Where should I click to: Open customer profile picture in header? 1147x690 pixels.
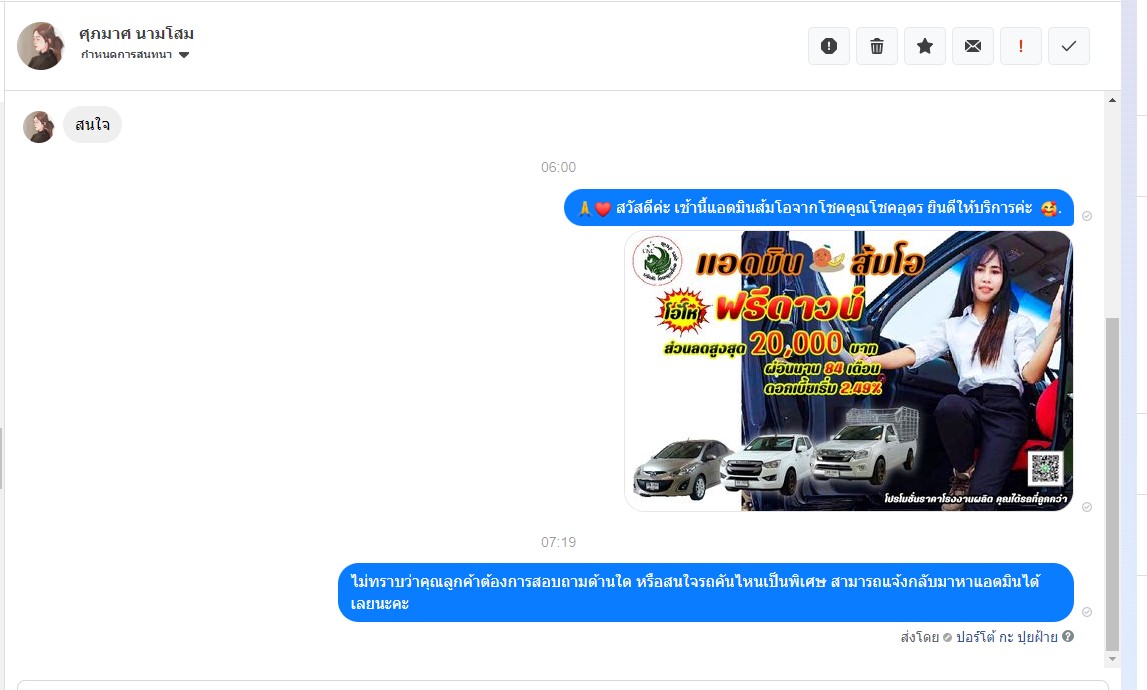[41, 45]
